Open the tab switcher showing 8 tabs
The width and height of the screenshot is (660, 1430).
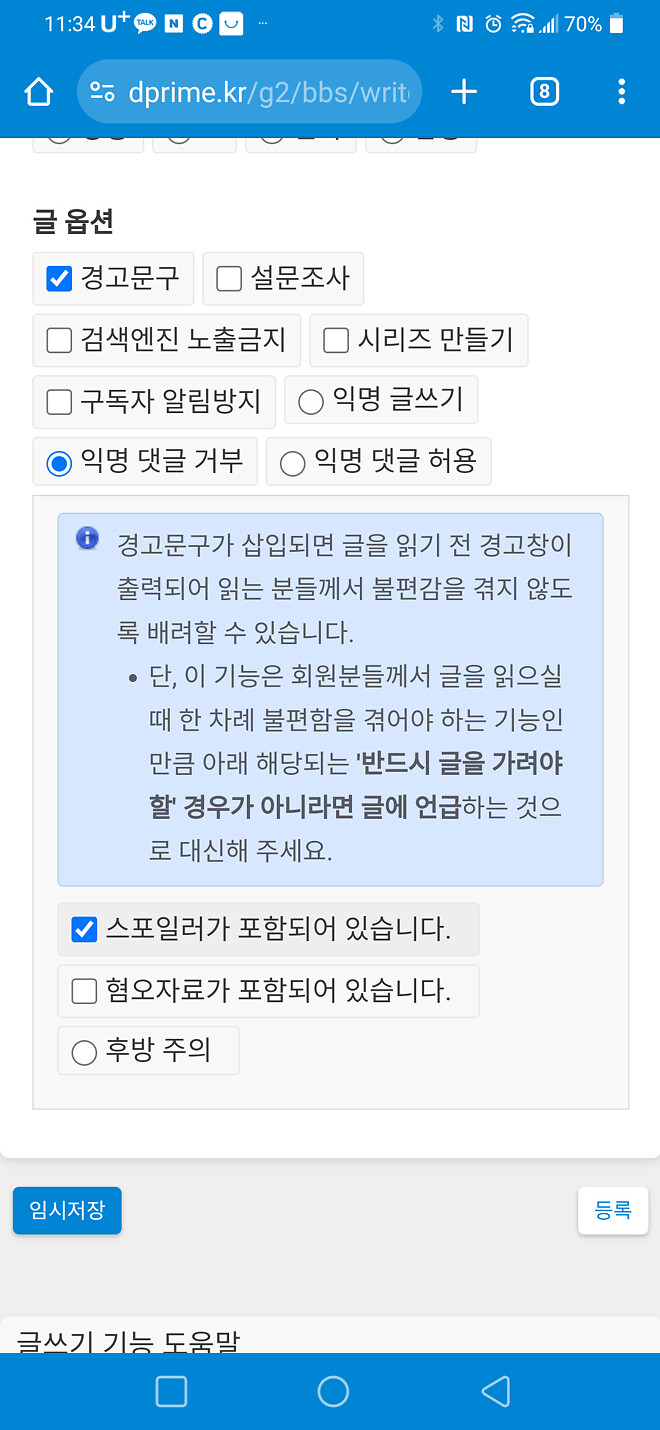tap(544, 91)
